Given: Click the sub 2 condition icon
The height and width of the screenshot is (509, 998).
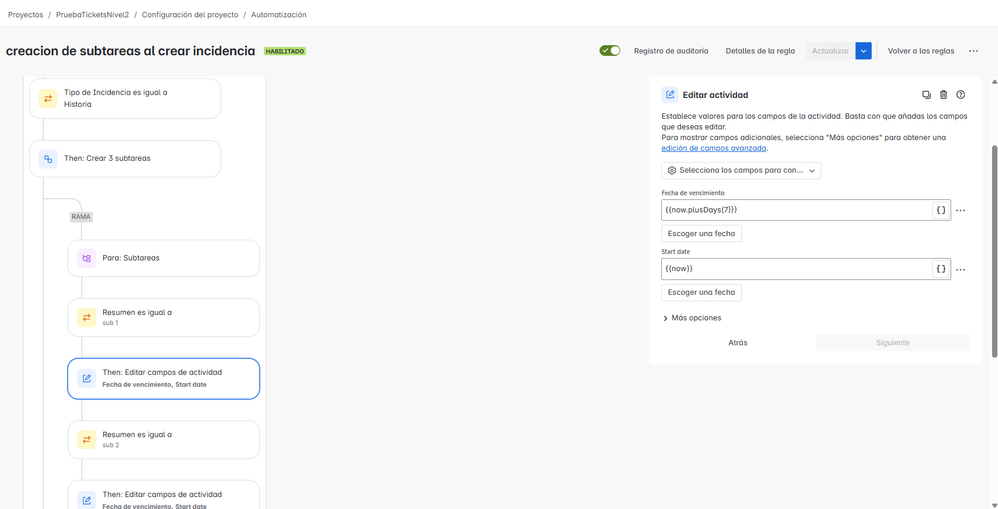Looking at the screenshot, I should [87, 439].
